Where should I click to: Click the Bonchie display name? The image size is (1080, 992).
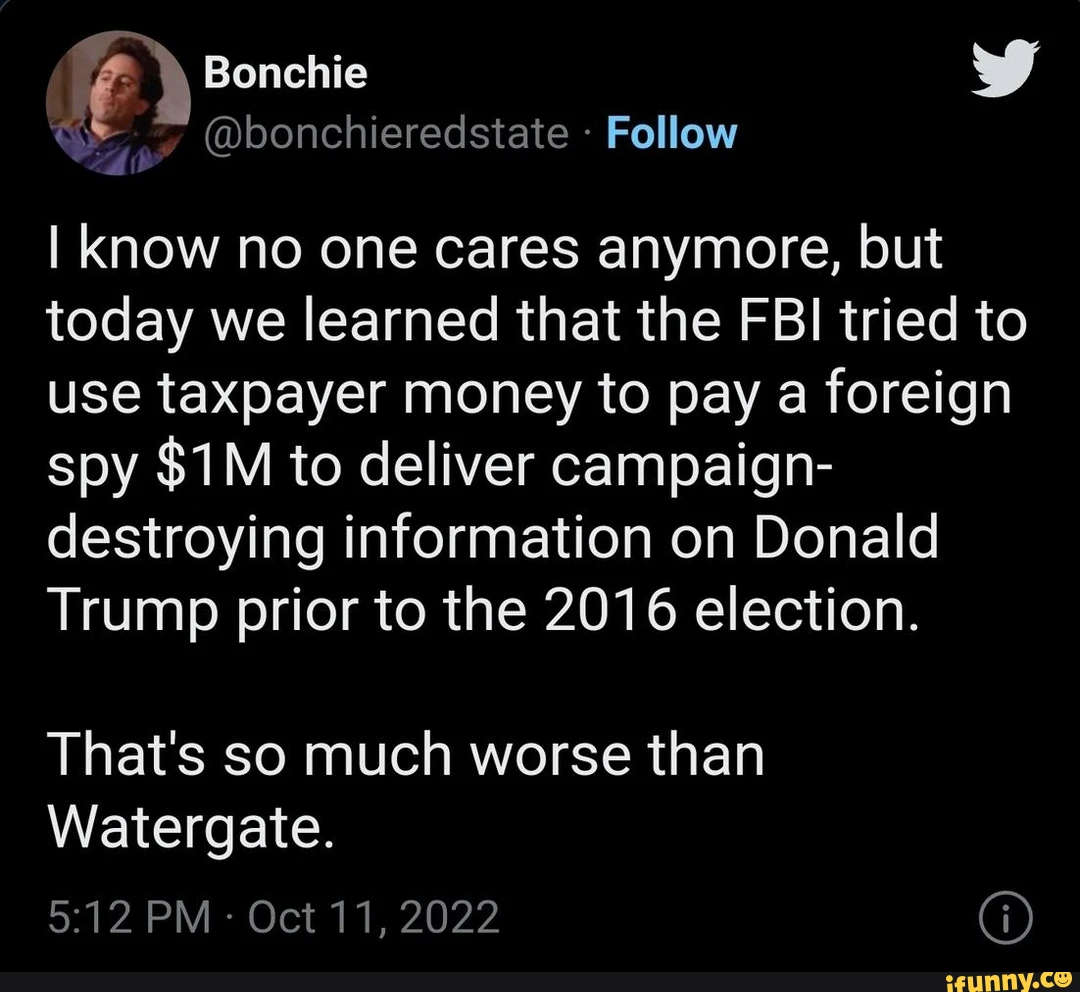tap(285, 73)
